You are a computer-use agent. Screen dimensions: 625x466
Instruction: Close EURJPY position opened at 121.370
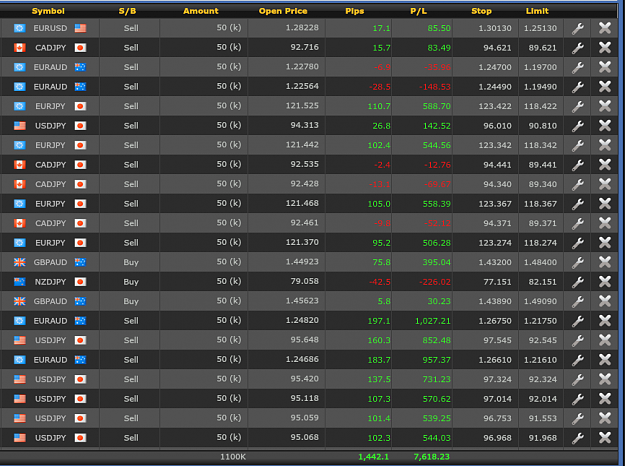click(x=605, y=243)
